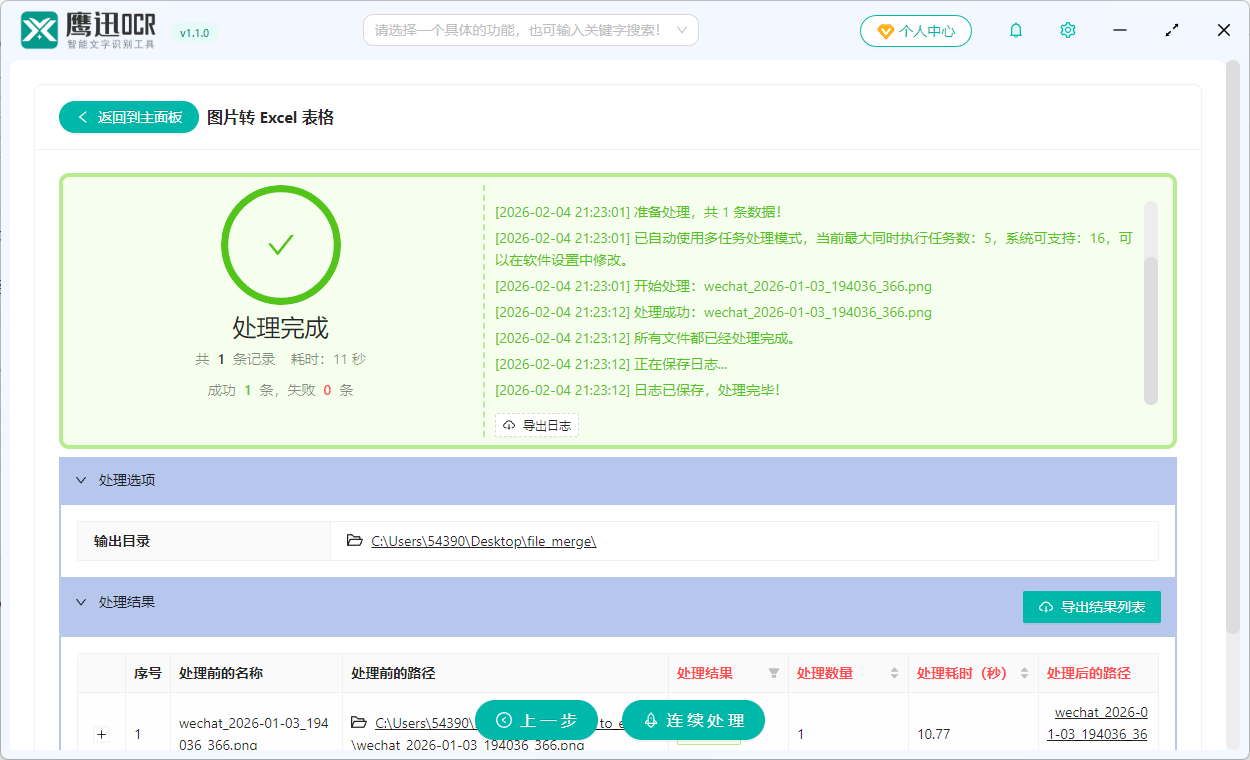Image resolution: width=1250 pixels, height=760 pixels.
Task: Click the folder icon beside the output directory path
Action: coord(355,540)
